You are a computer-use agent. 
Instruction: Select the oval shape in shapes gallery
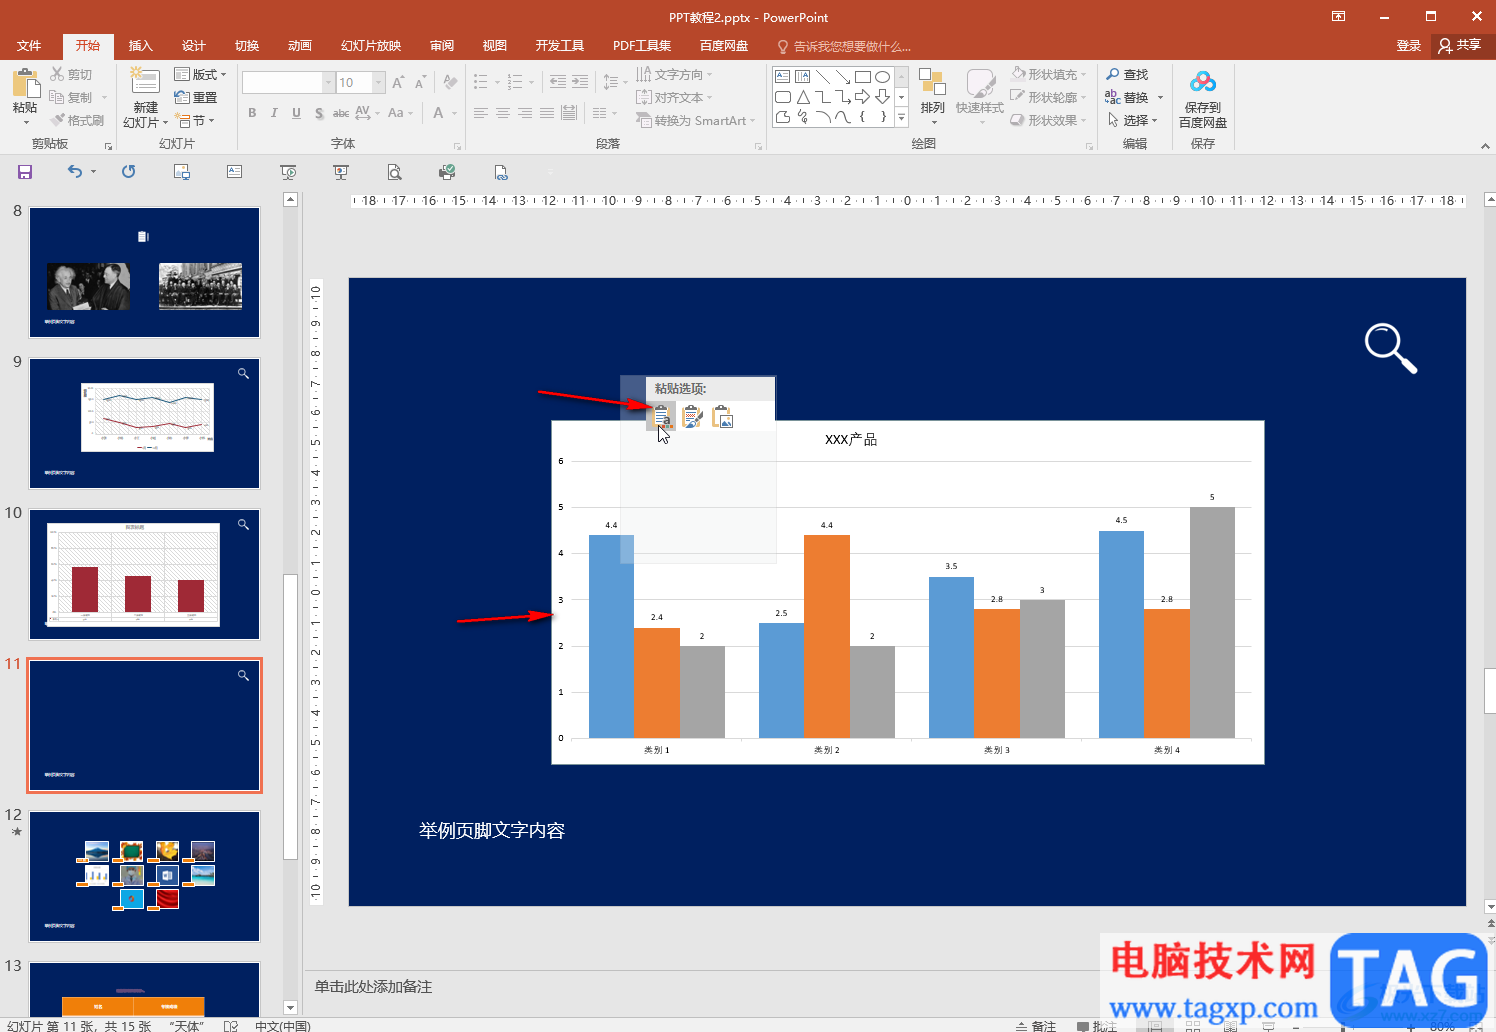tap(882, 77)
